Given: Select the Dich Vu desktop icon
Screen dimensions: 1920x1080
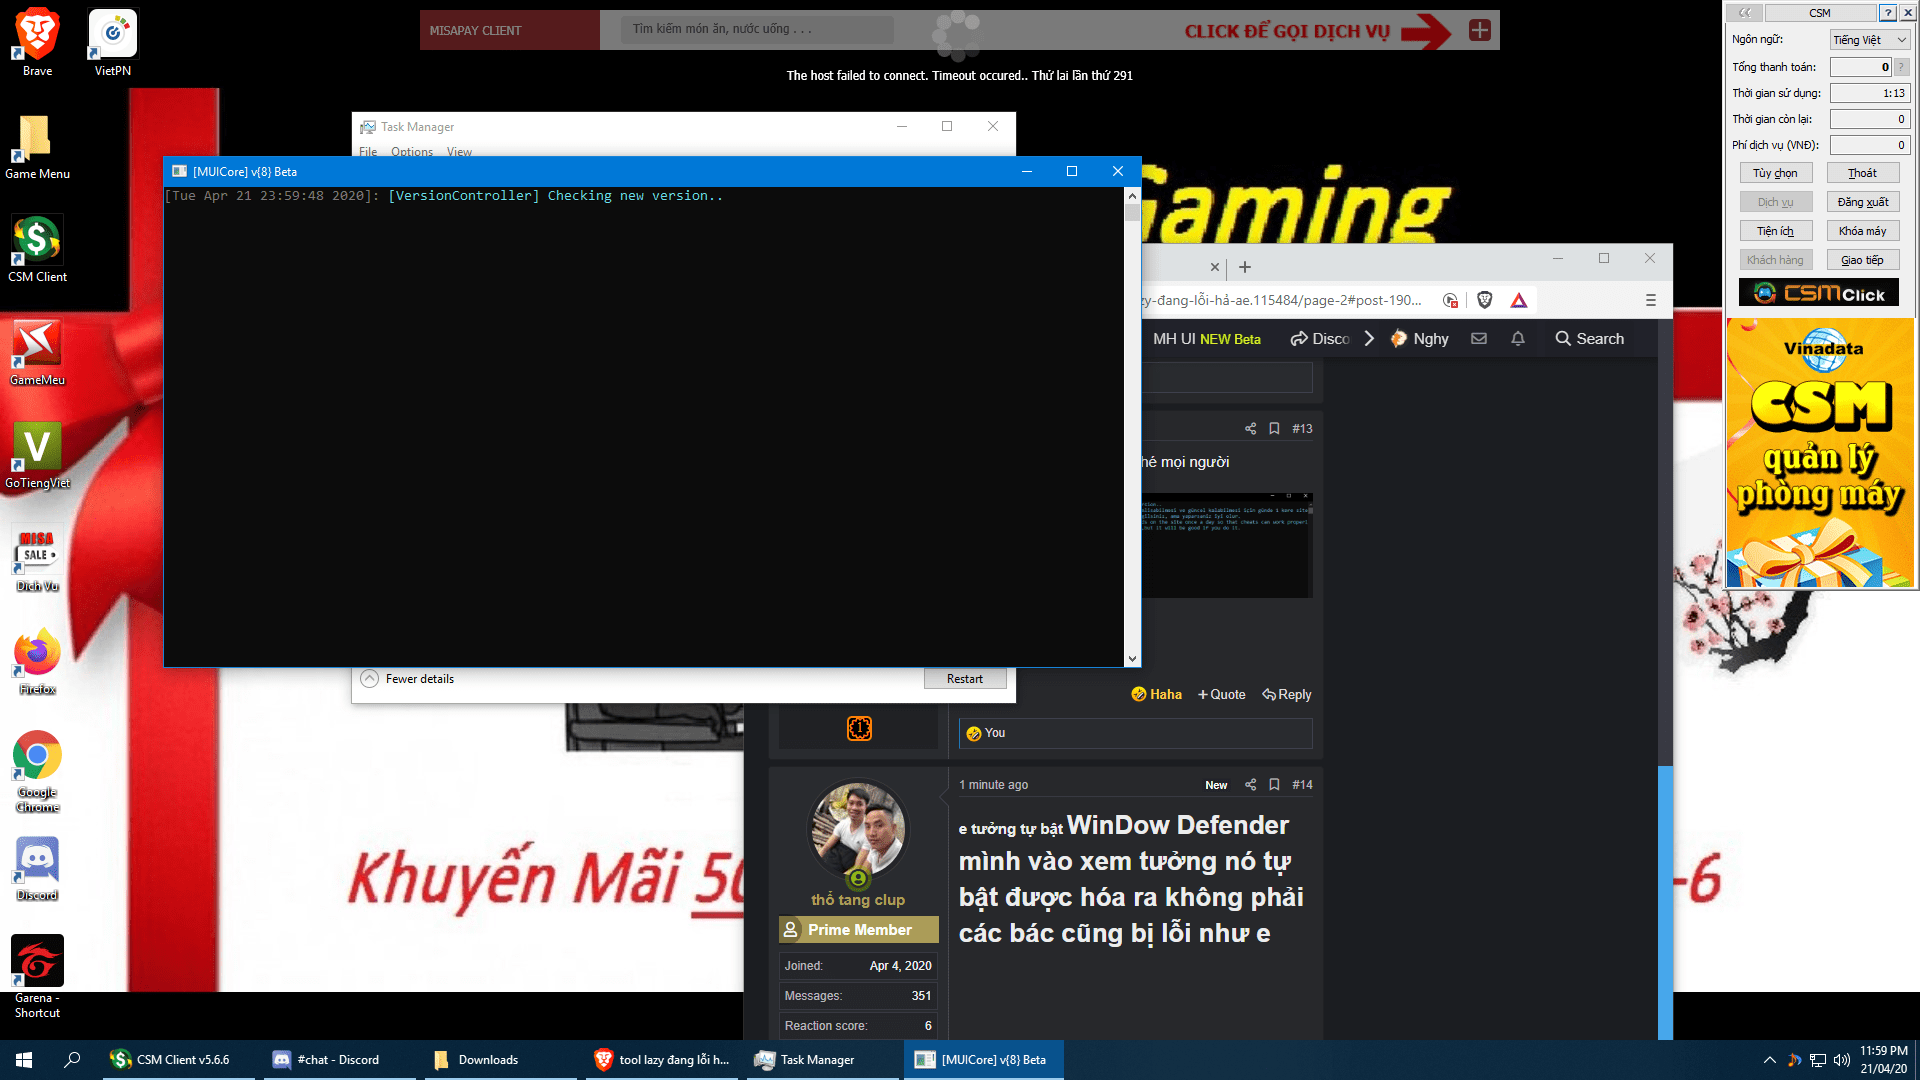Looking at the screenshot, I should pos(37,558).
